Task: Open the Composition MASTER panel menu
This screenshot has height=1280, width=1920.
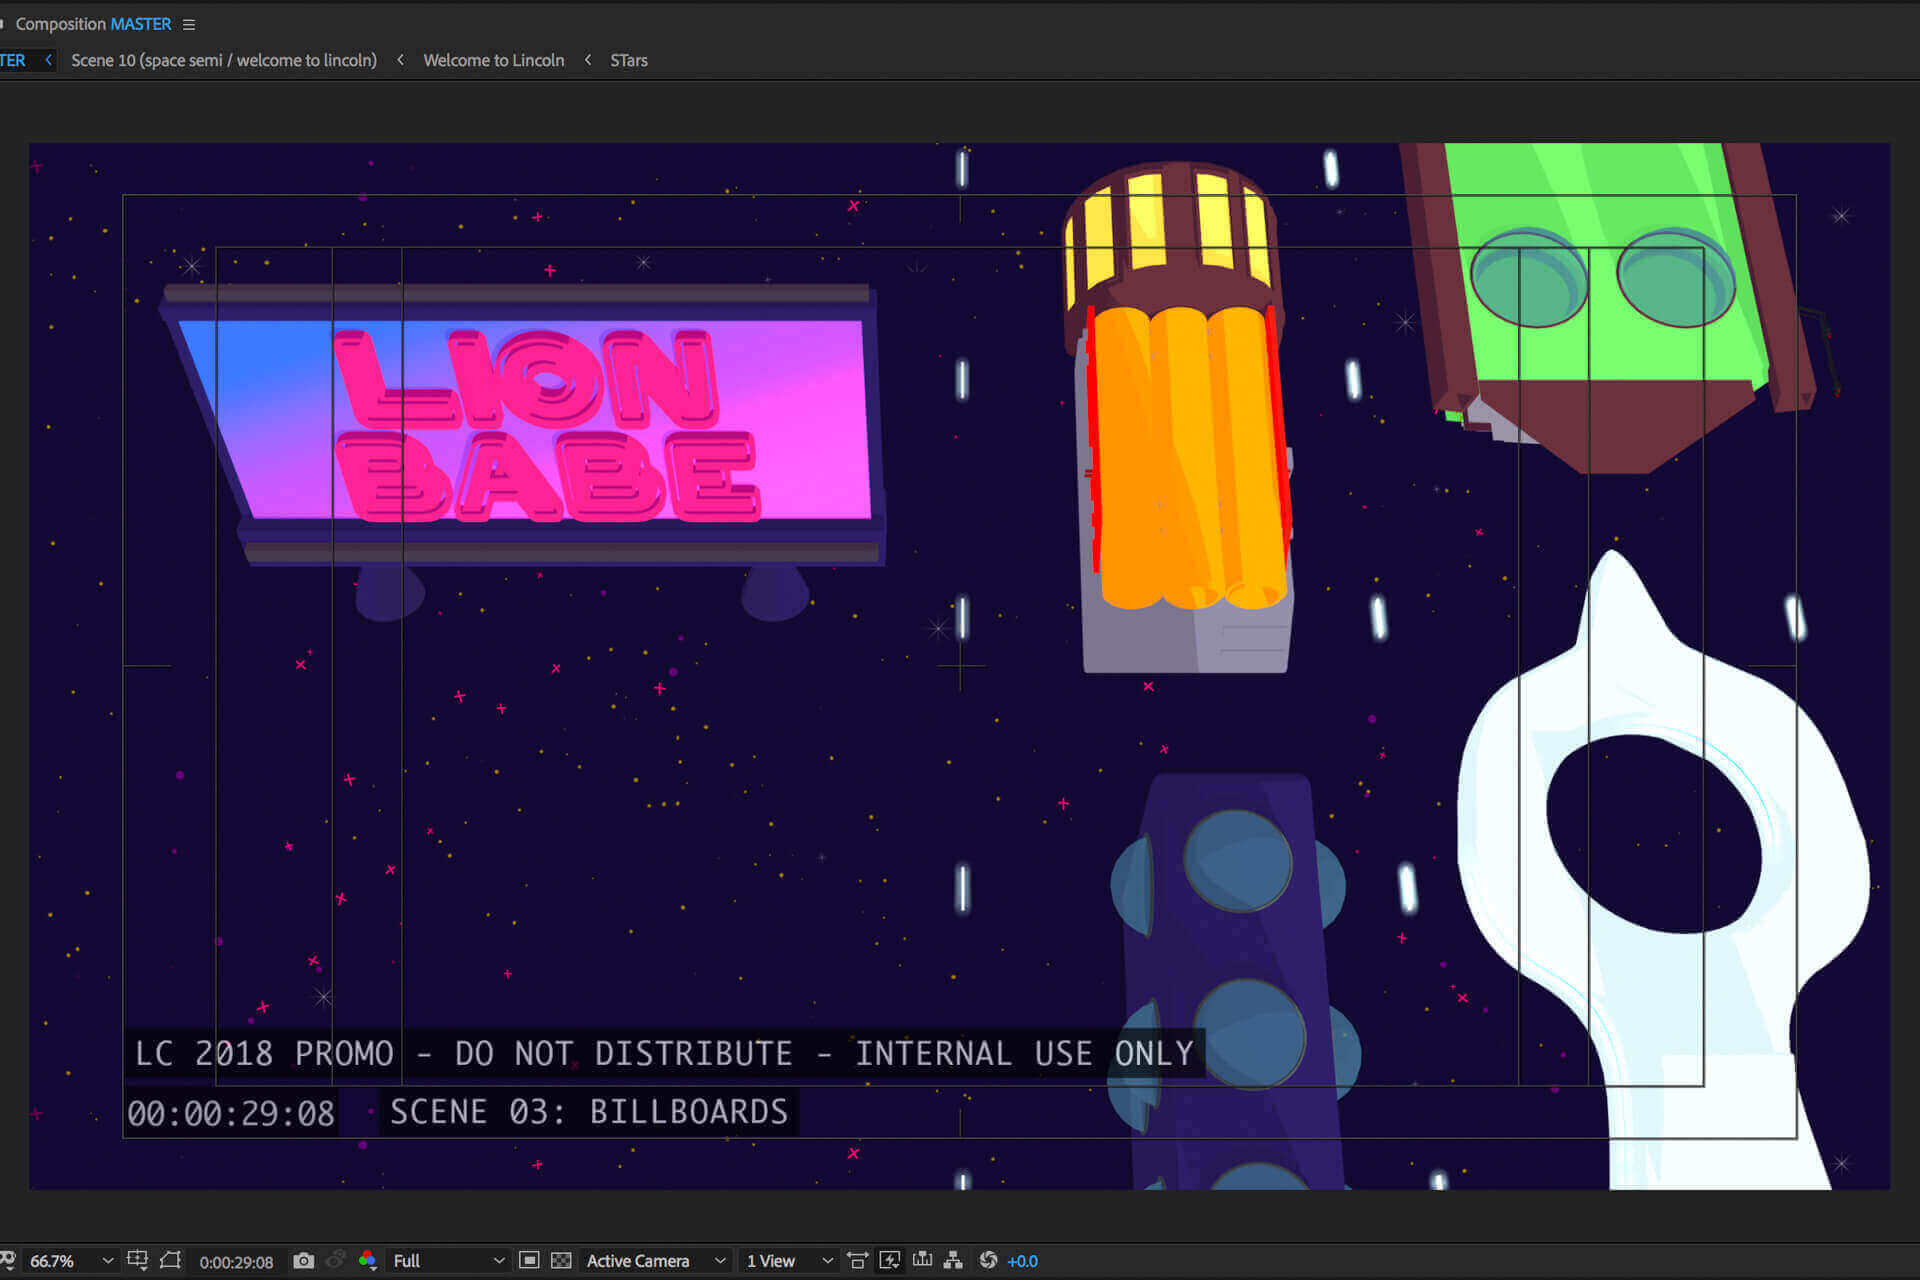Action: click(189, 24)
